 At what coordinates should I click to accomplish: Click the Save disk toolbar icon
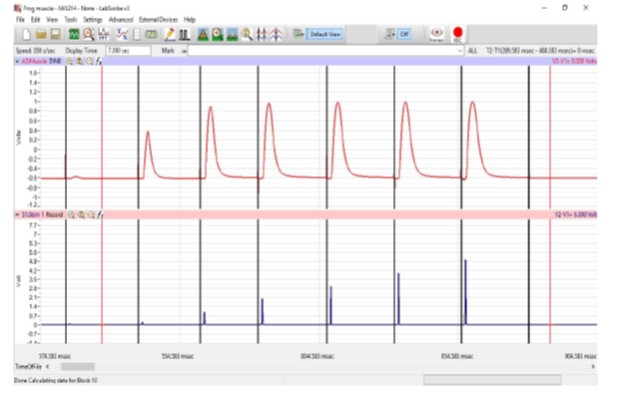[55, 34]
